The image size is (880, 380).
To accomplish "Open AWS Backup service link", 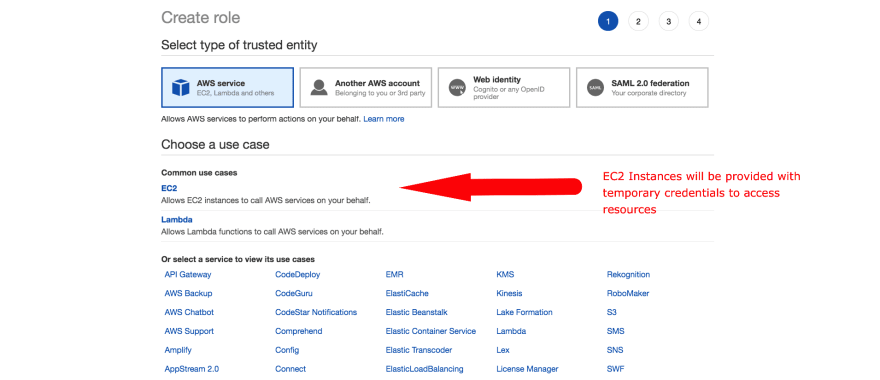I will (189, 294).
